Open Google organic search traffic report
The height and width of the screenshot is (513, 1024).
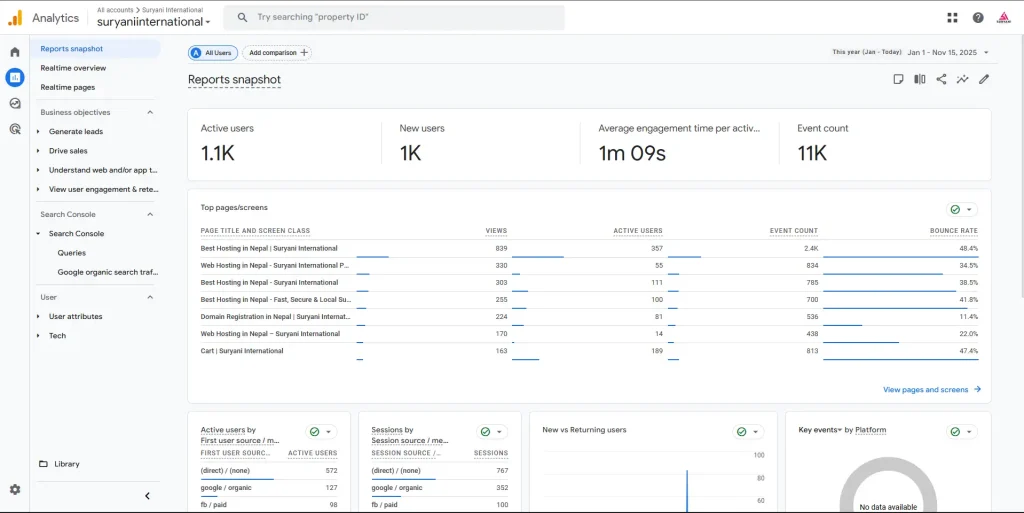108,272
